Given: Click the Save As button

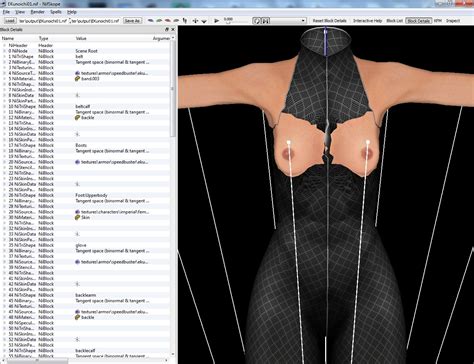Looking at the screenshot, I should click(132, 21).
